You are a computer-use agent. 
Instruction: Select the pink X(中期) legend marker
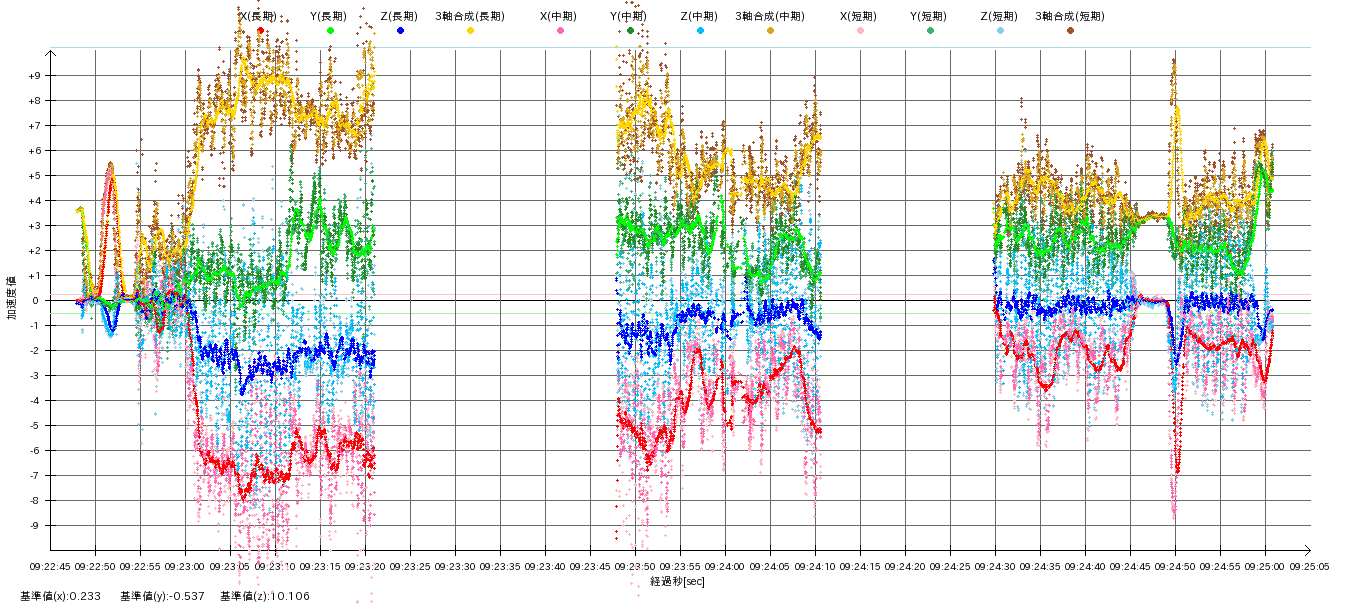coord(560,31)
